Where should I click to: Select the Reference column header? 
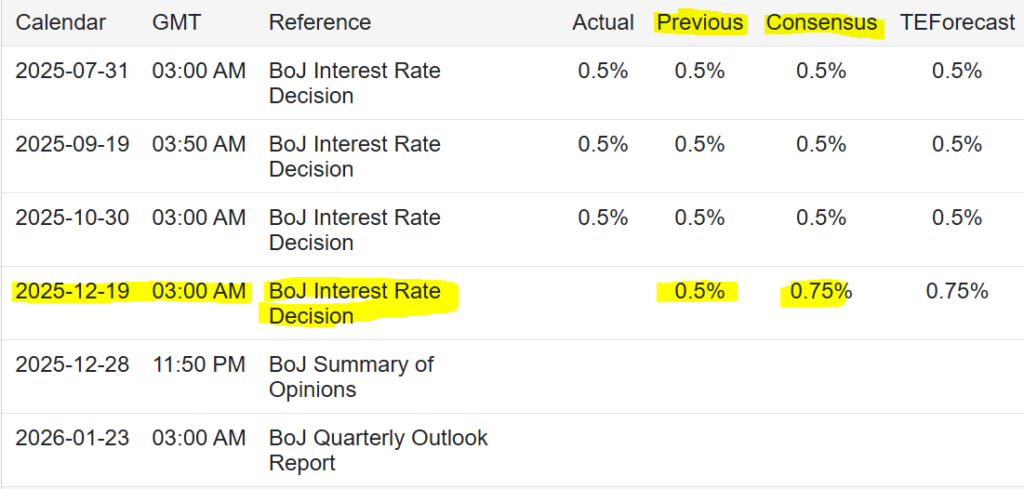[320, 22]
